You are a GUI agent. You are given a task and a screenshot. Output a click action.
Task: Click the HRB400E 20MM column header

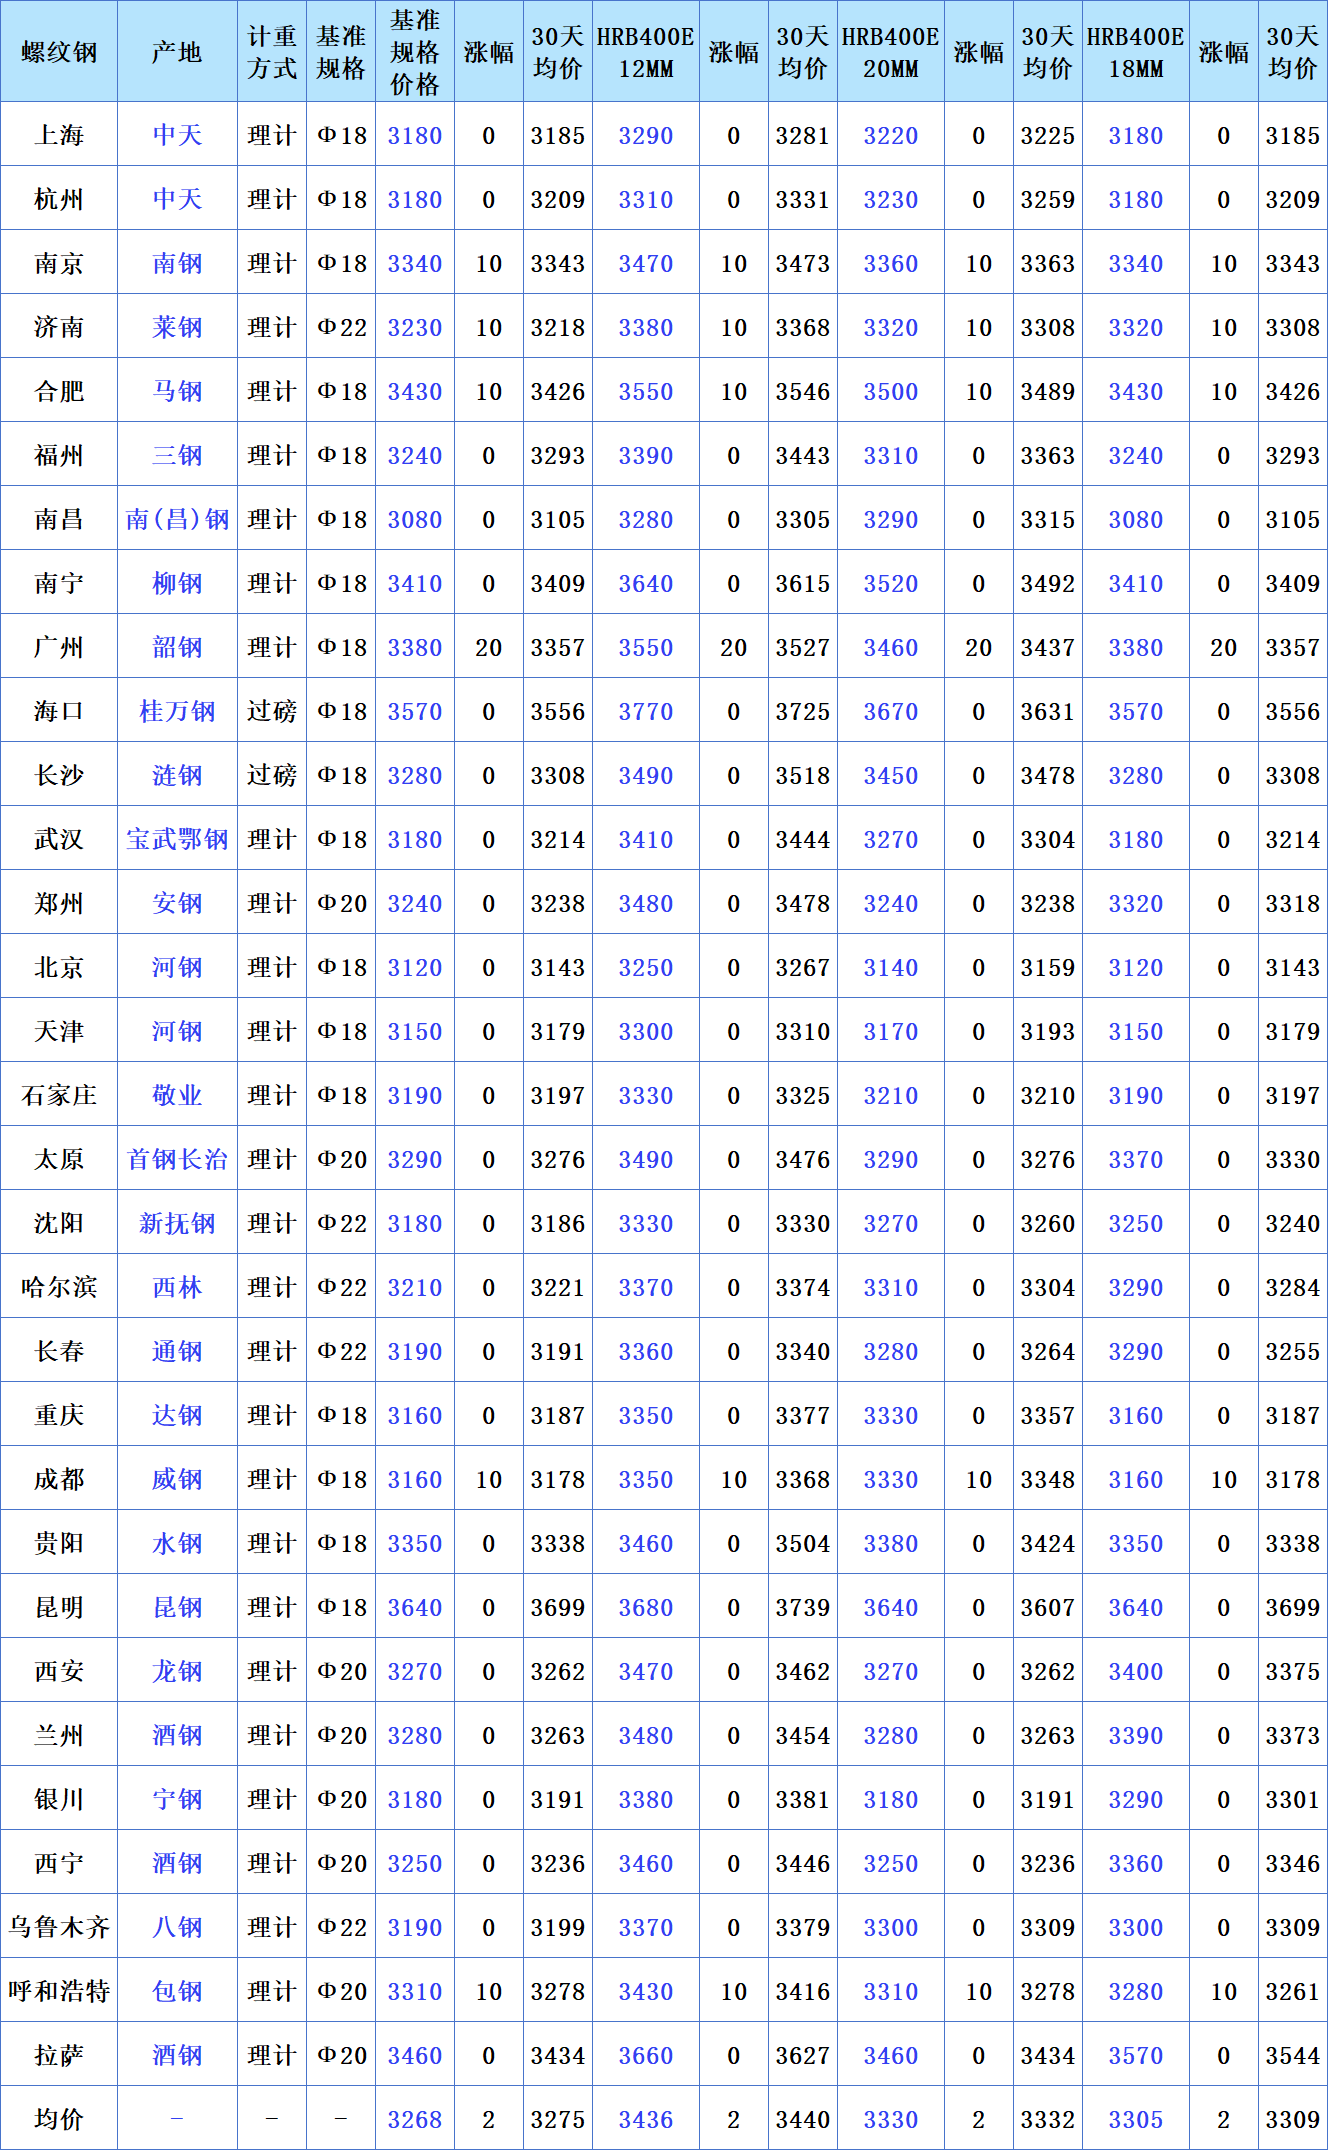point(890,52)
